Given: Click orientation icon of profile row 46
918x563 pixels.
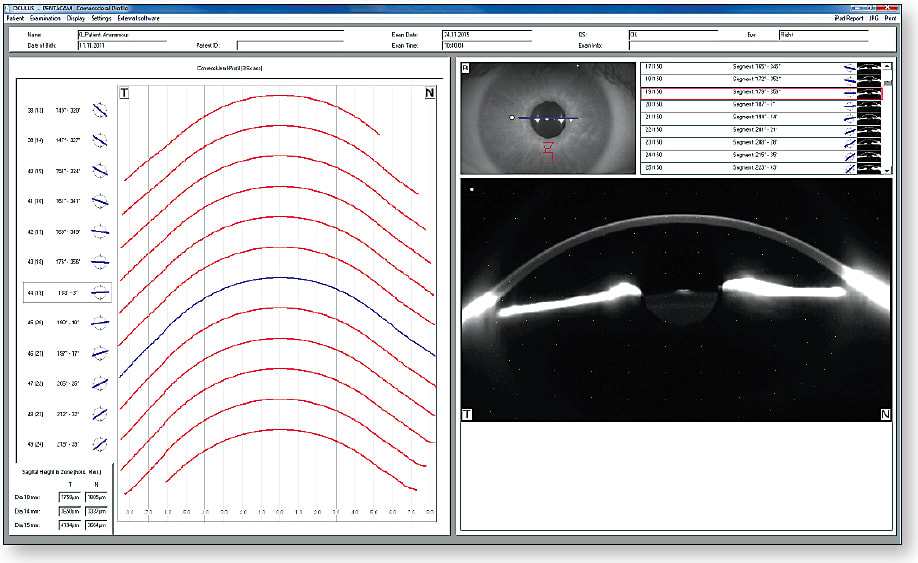Looking at the screenshot, I should pyautogui.click(x=100, y=353).
